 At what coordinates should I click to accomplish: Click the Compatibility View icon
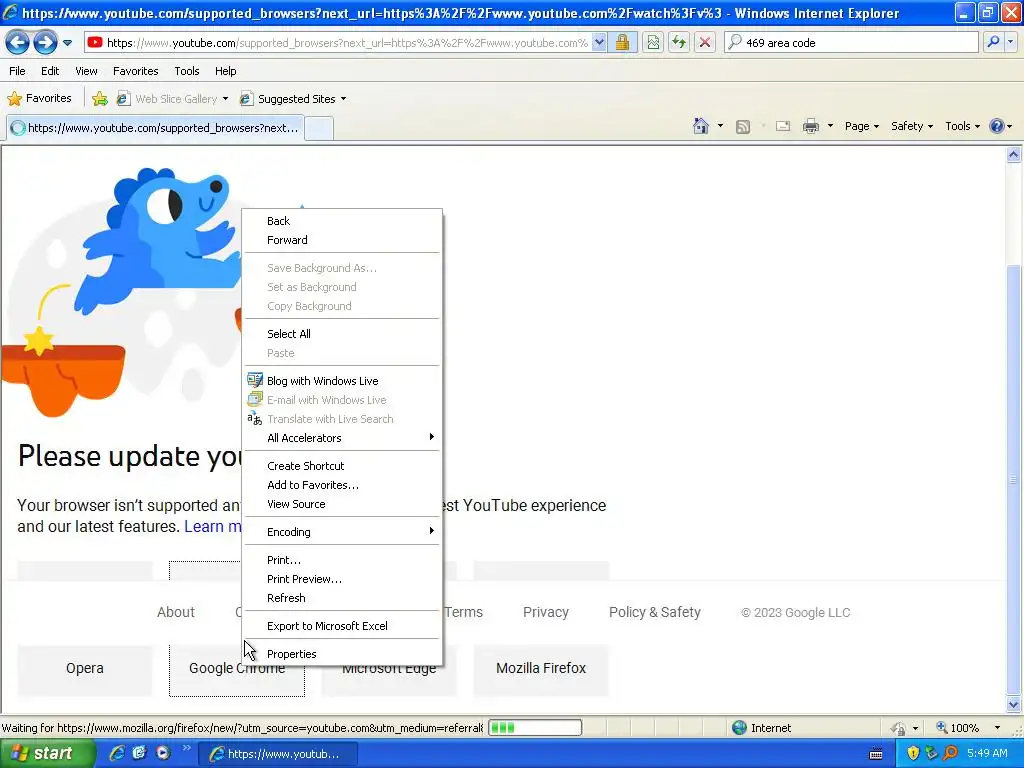(x=652, y=42)
